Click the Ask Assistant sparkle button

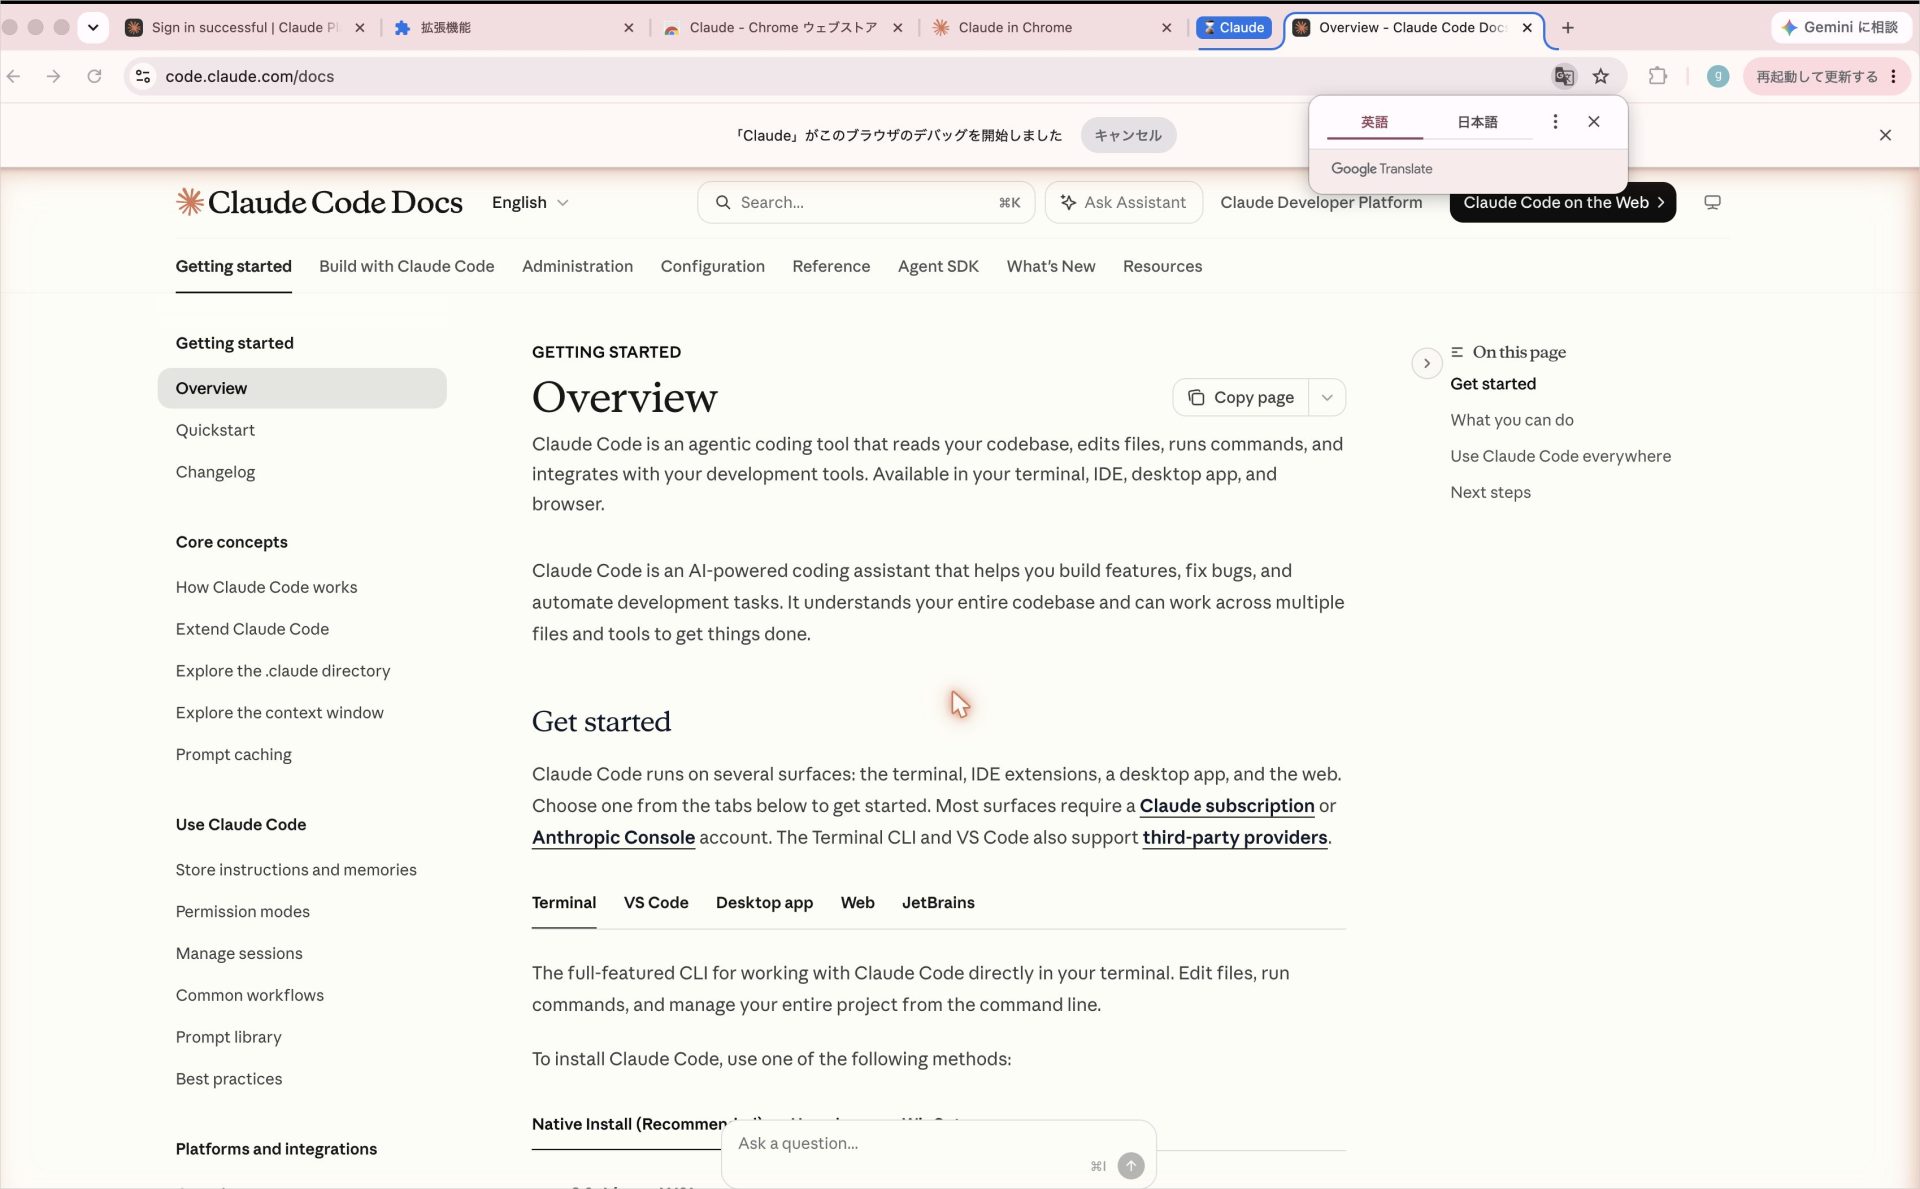point(1124,202)
